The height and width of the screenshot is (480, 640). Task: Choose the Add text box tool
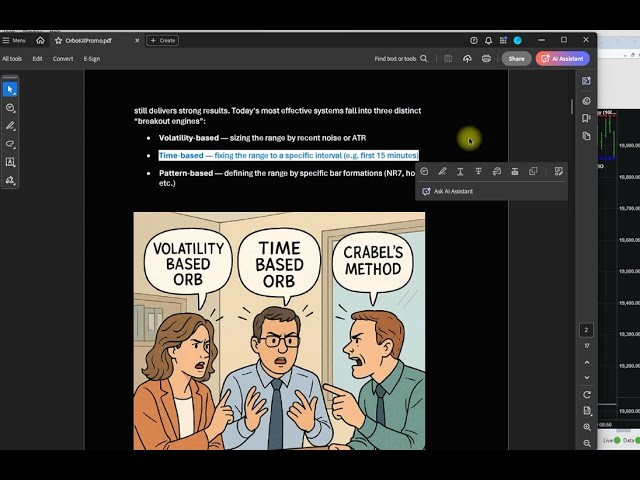tap(10, 162)
